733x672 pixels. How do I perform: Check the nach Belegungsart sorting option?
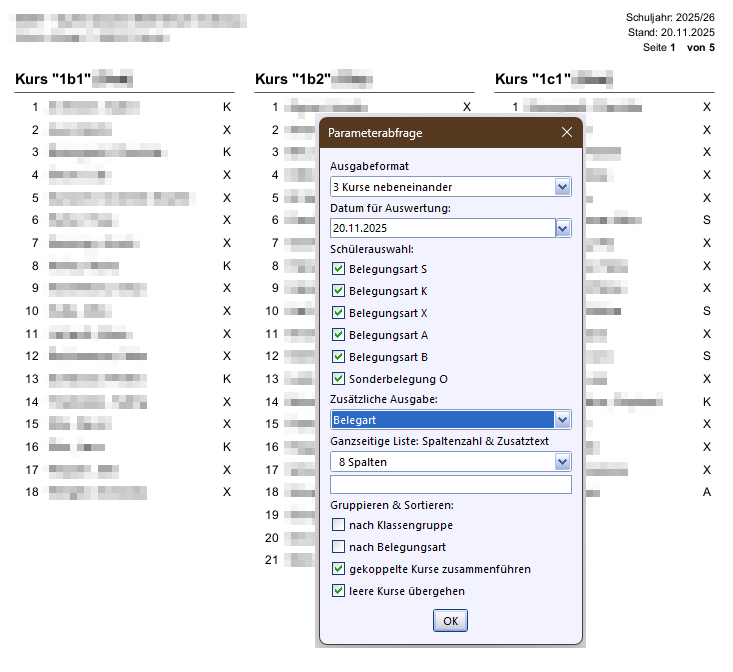339,547
